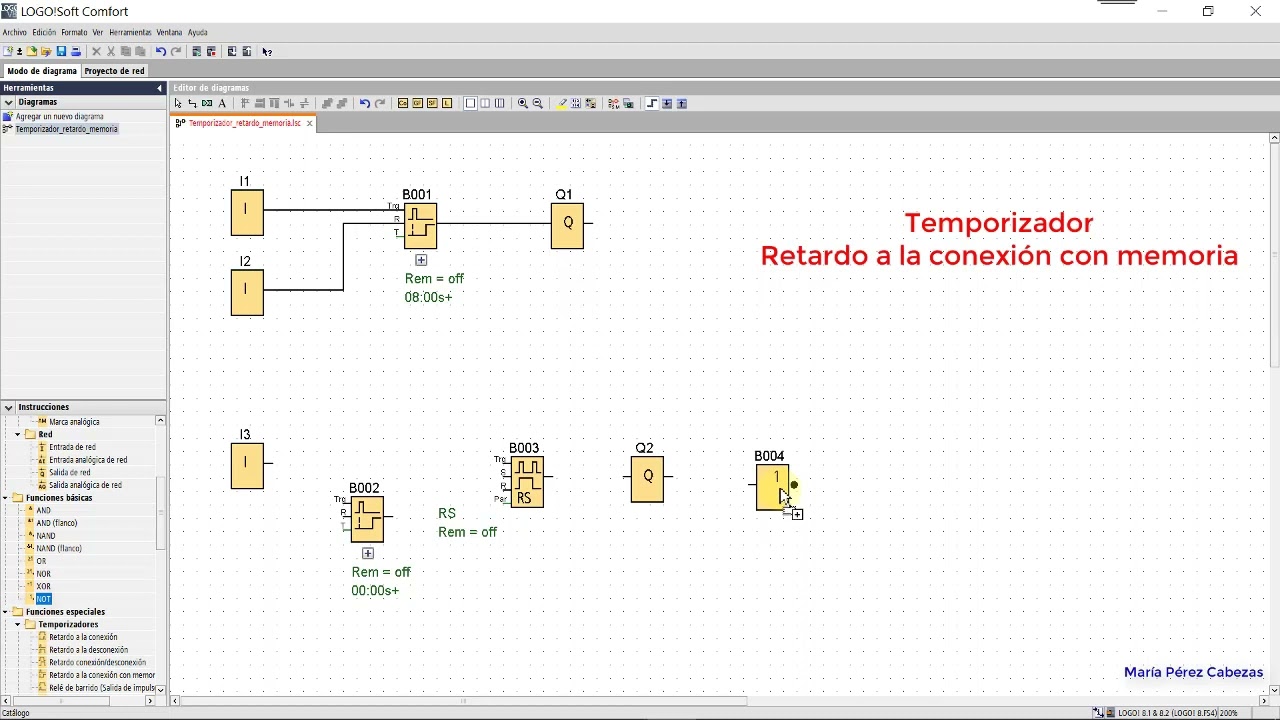The image size is (1280, 720).
Task: Select Retardo a la conexión con memoria
Action: pos(102,675)
